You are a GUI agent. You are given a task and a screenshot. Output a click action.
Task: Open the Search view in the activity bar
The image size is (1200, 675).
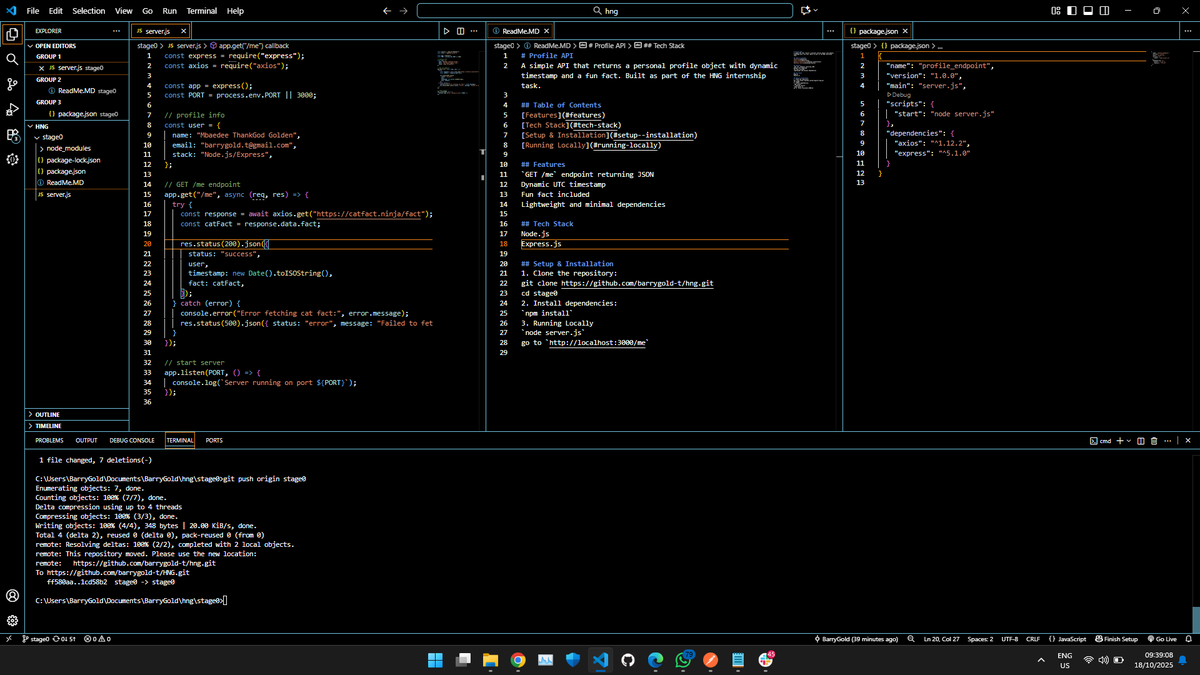tap(11, 60)
